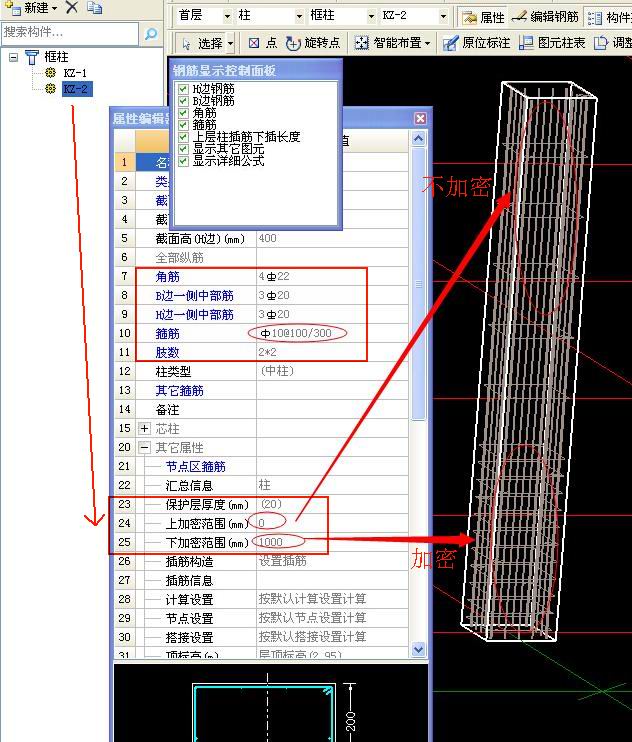
Task: Open the 新建 dropdown arrow
Action: [x=55, y=8]
